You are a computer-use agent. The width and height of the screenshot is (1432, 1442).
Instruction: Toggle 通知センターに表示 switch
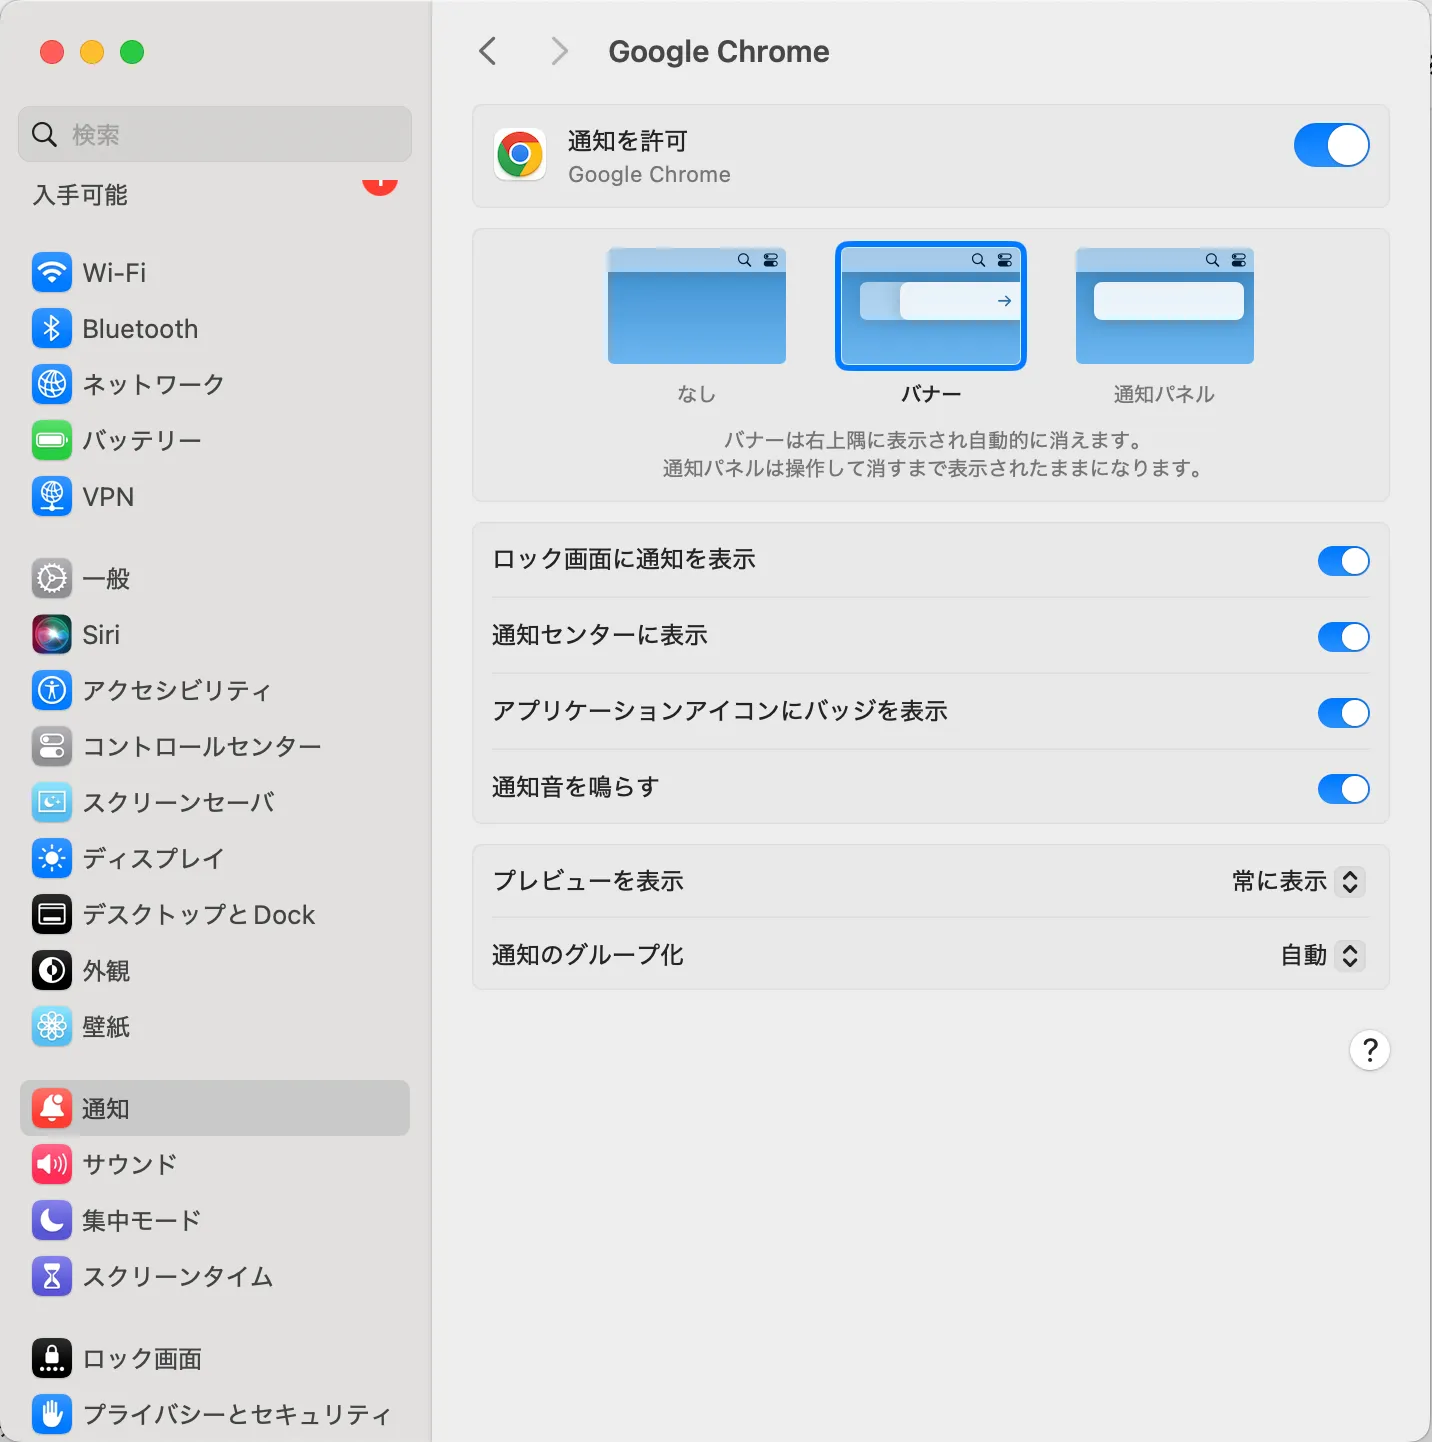(1343, 637)
